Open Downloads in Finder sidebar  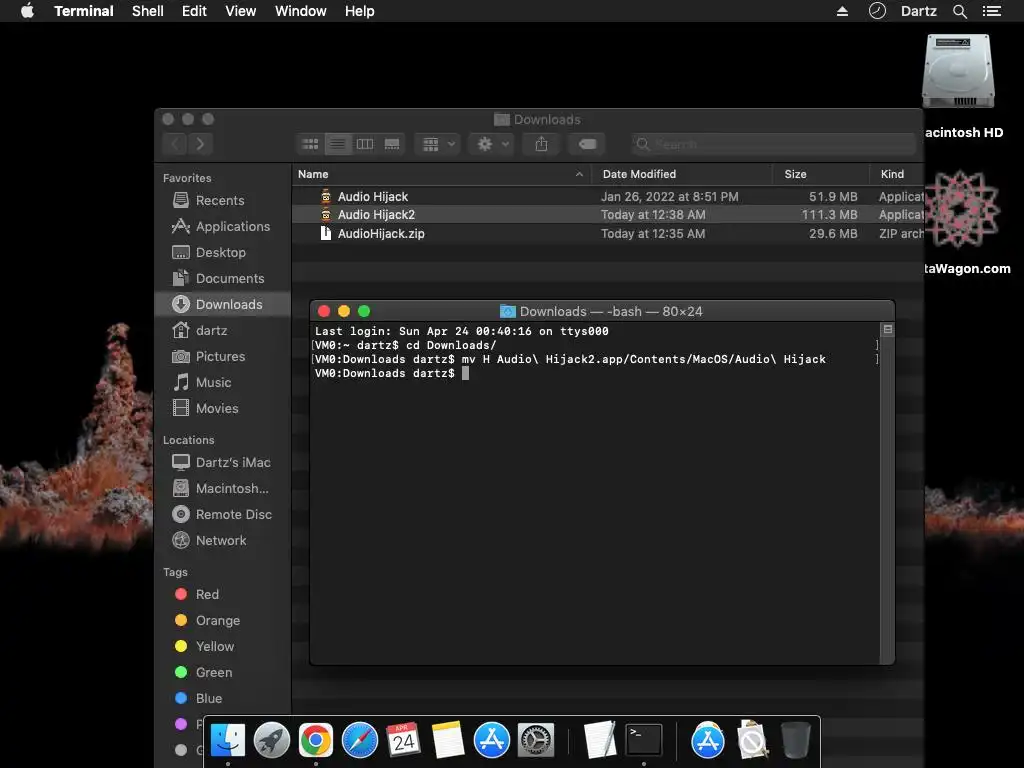click(x=222, y=304)
